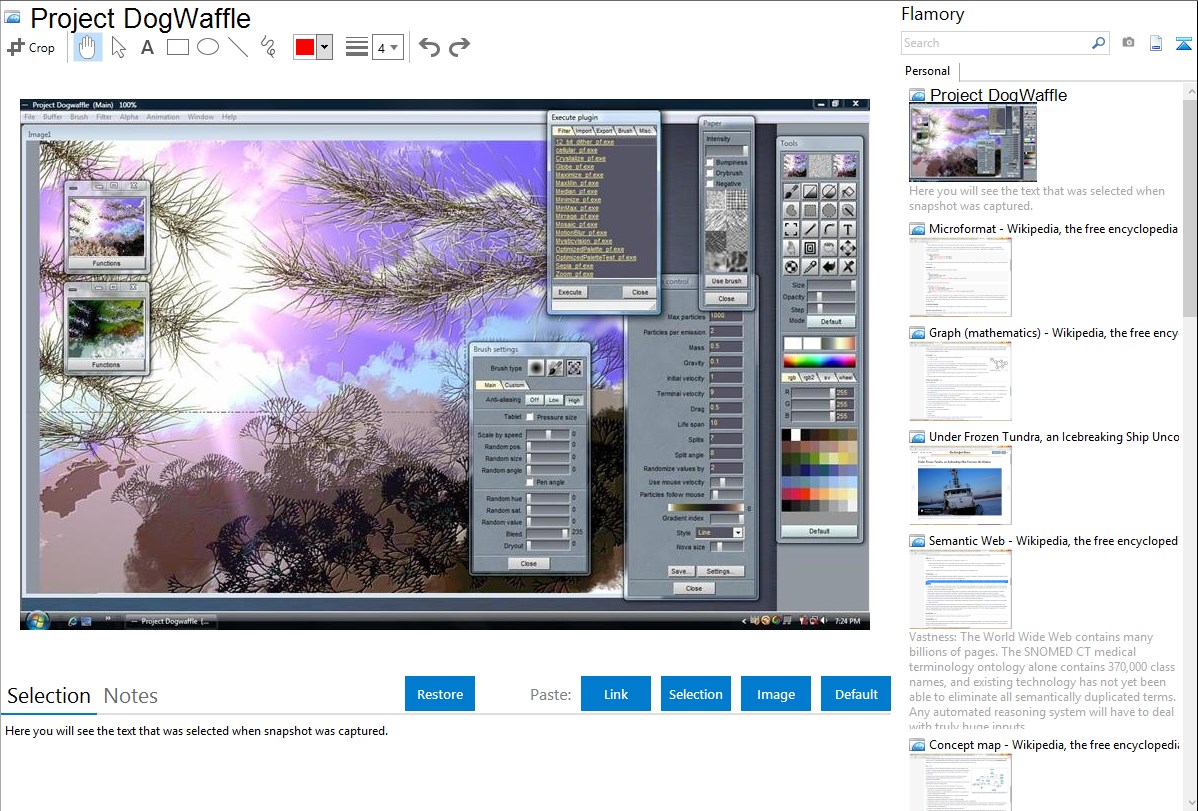Click the line thickness icon
The height and width of the screenshot is (811, 1198).
coord(356,47)
